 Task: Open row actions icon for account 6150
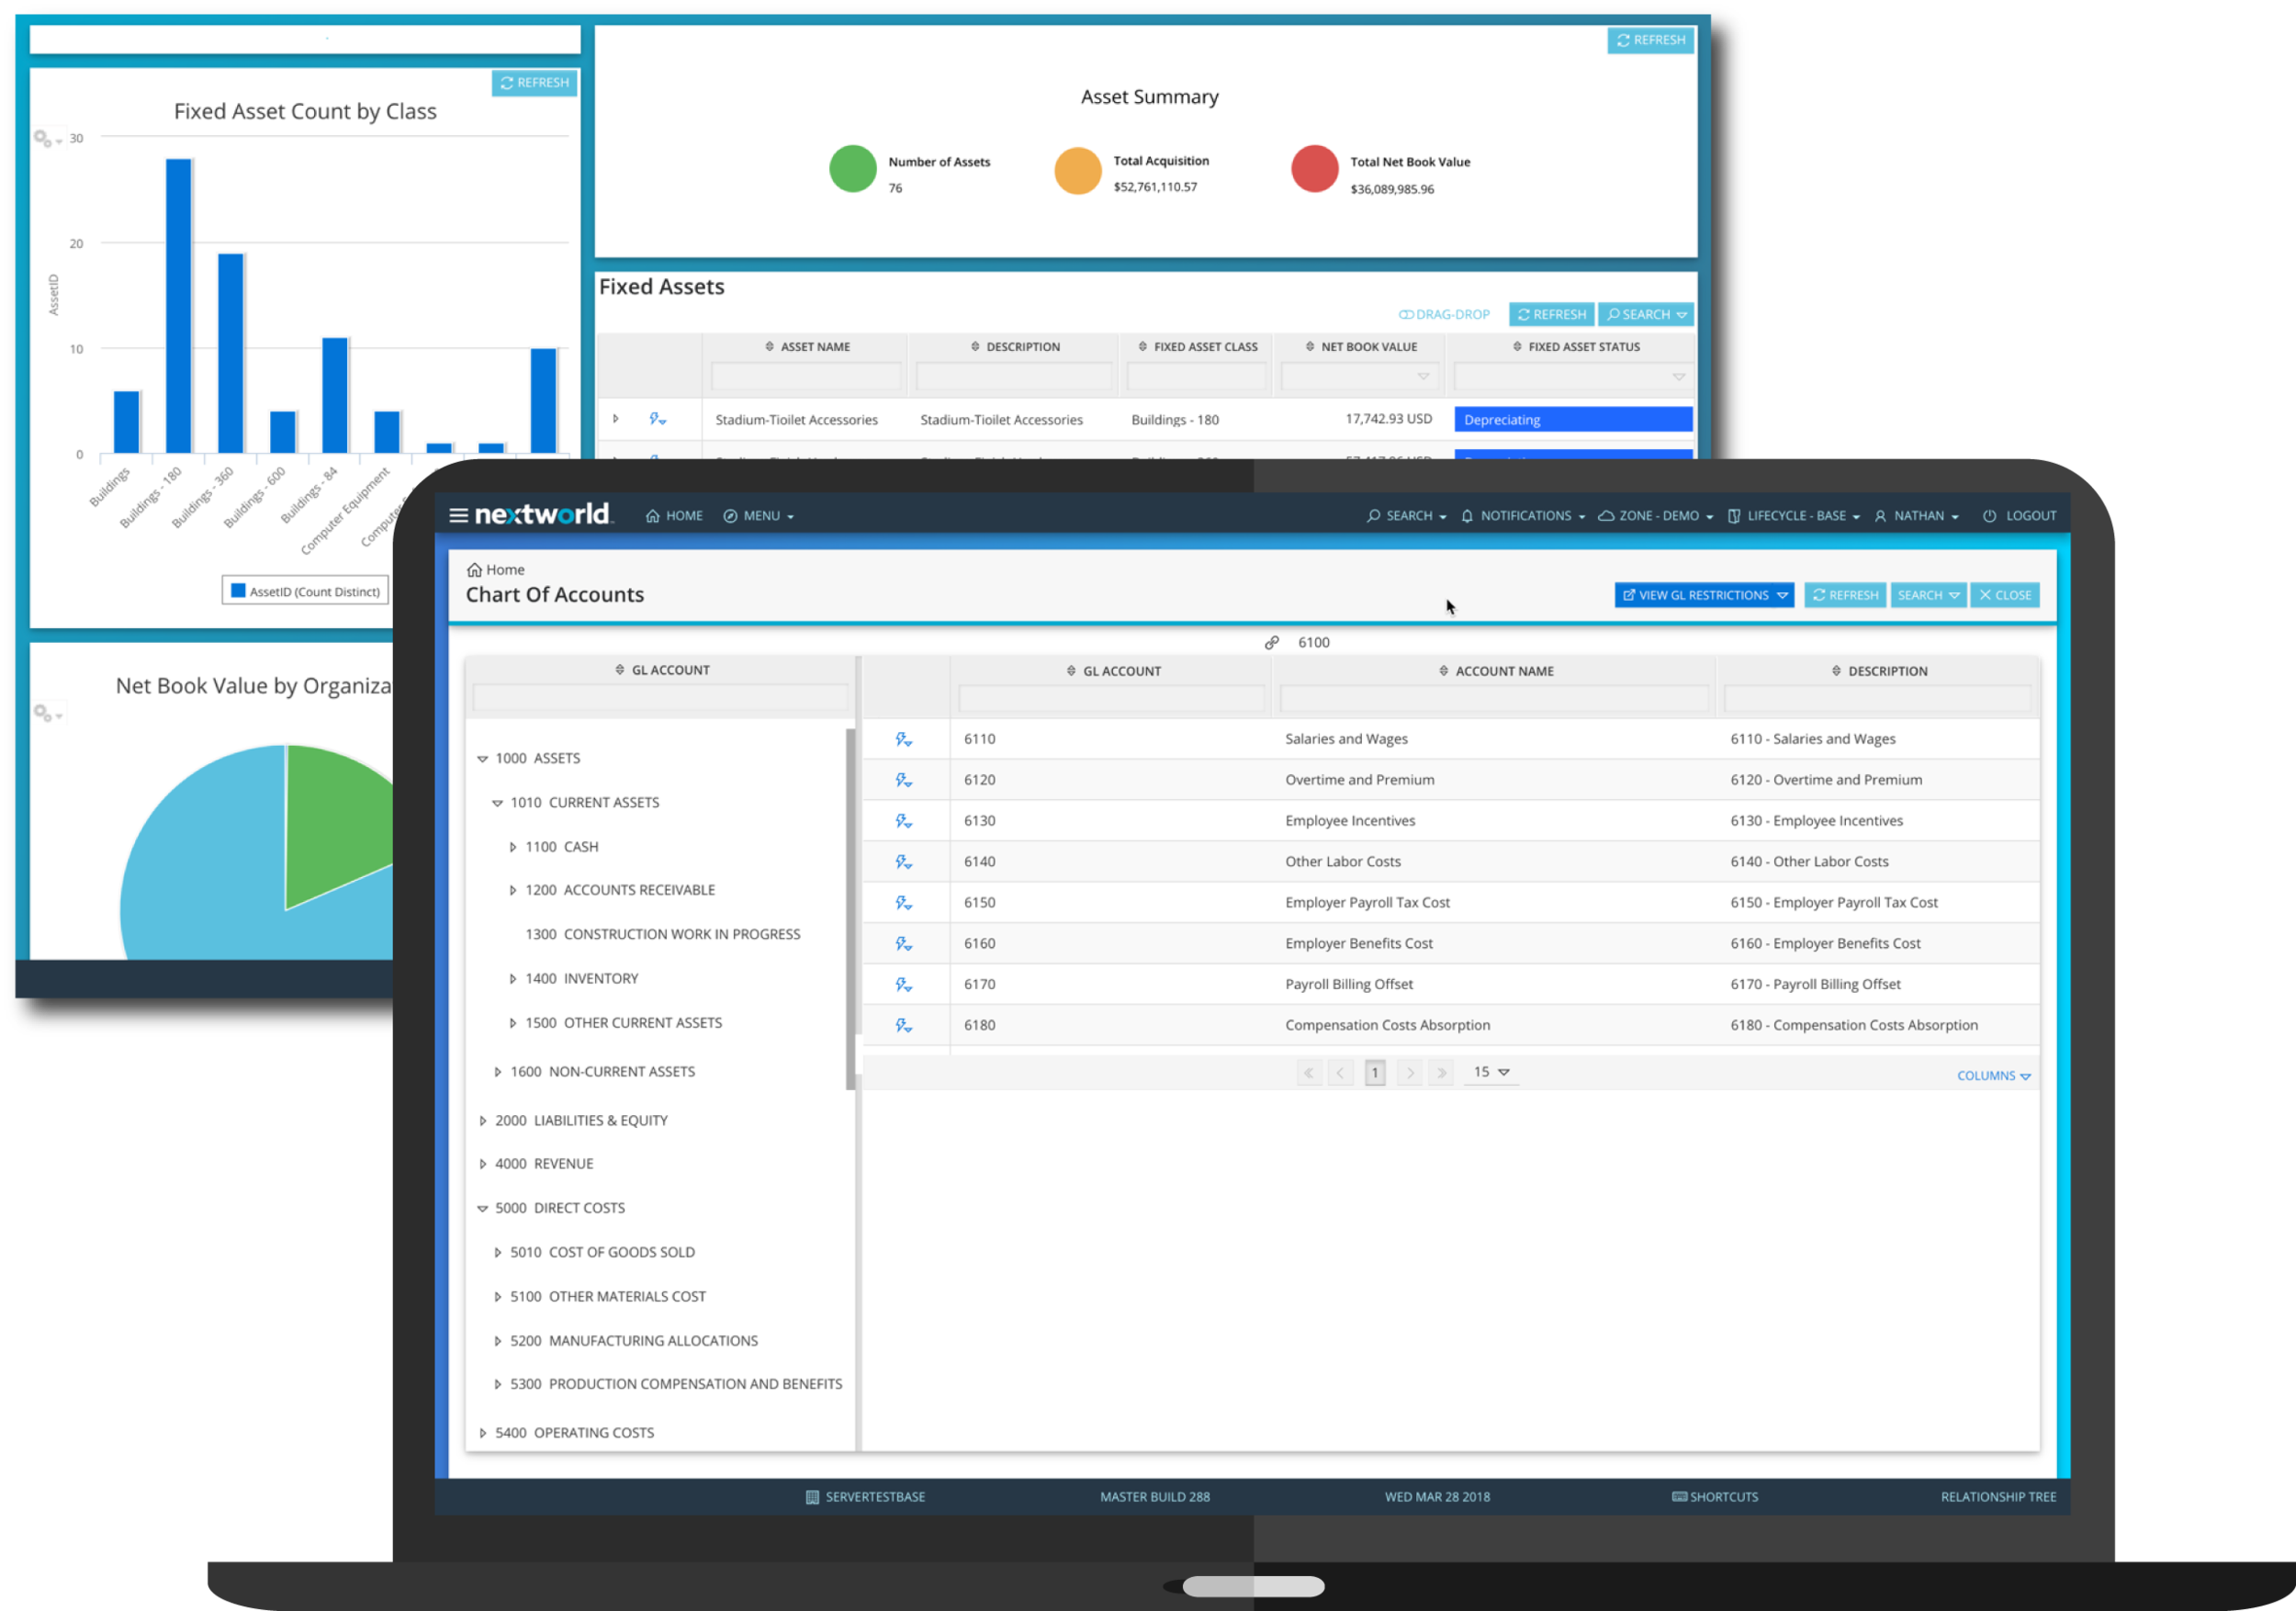point(903,903)
